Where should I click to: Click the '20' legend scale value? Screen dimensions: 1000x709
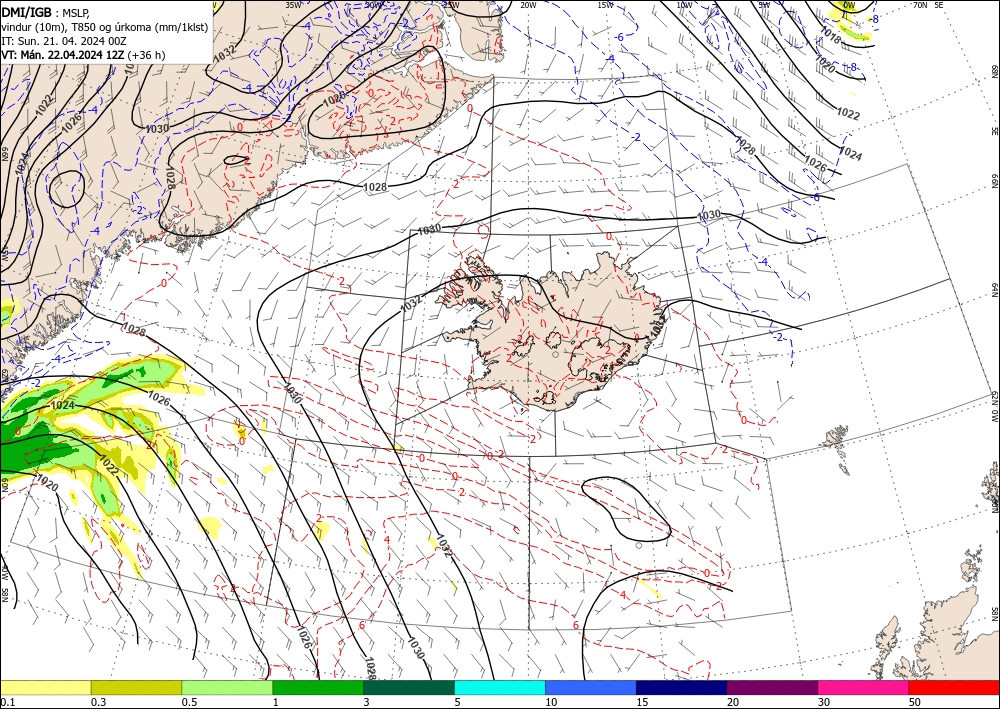(x=733, y=702)
